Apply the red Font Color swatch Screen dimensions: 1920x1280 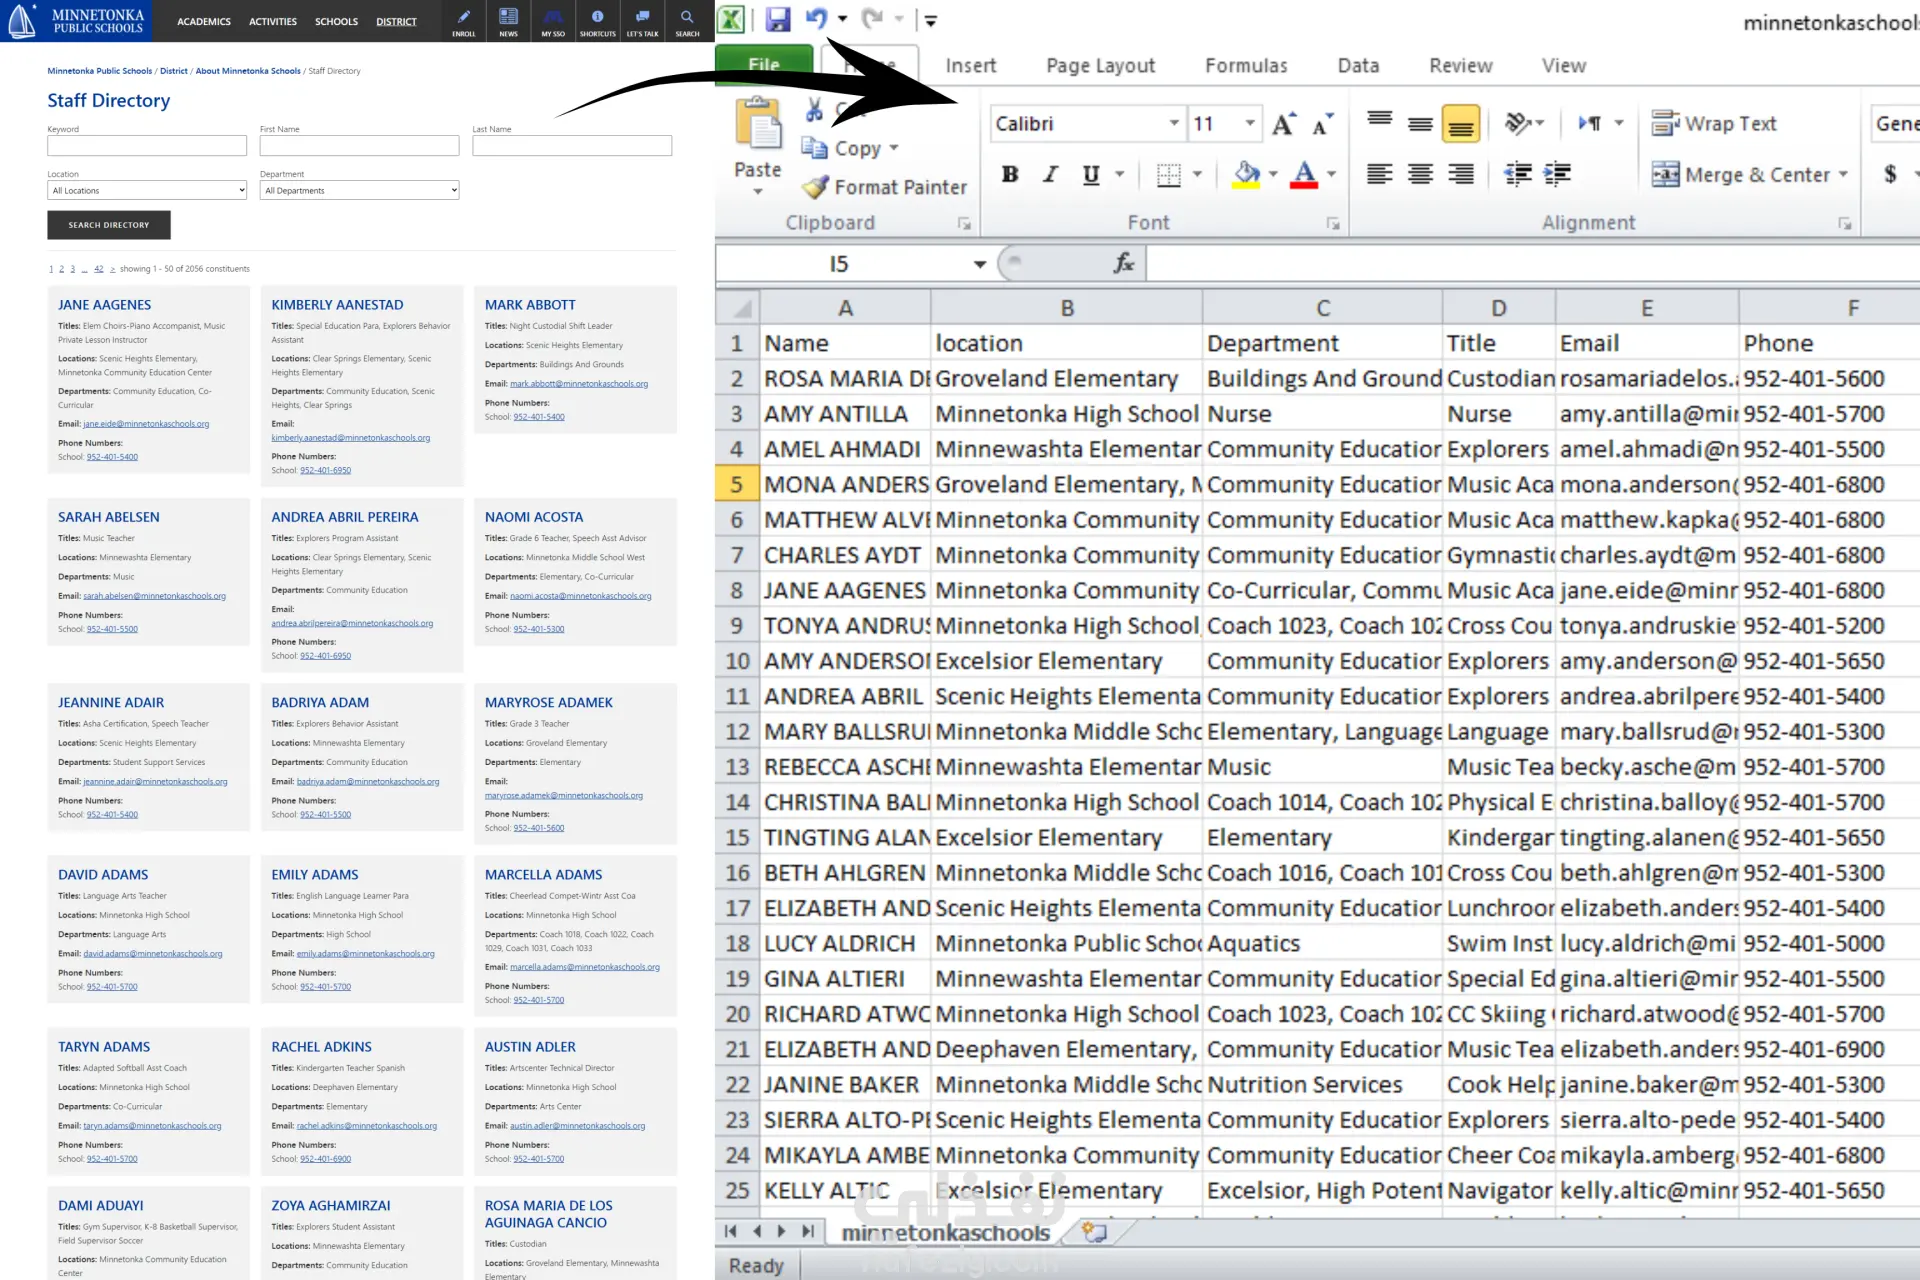1304,174
